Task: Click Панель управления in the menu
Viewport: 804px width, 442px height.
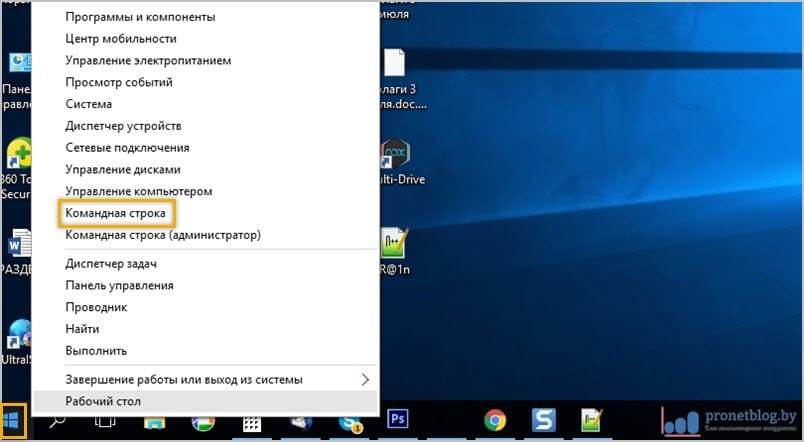Action: 119,286
